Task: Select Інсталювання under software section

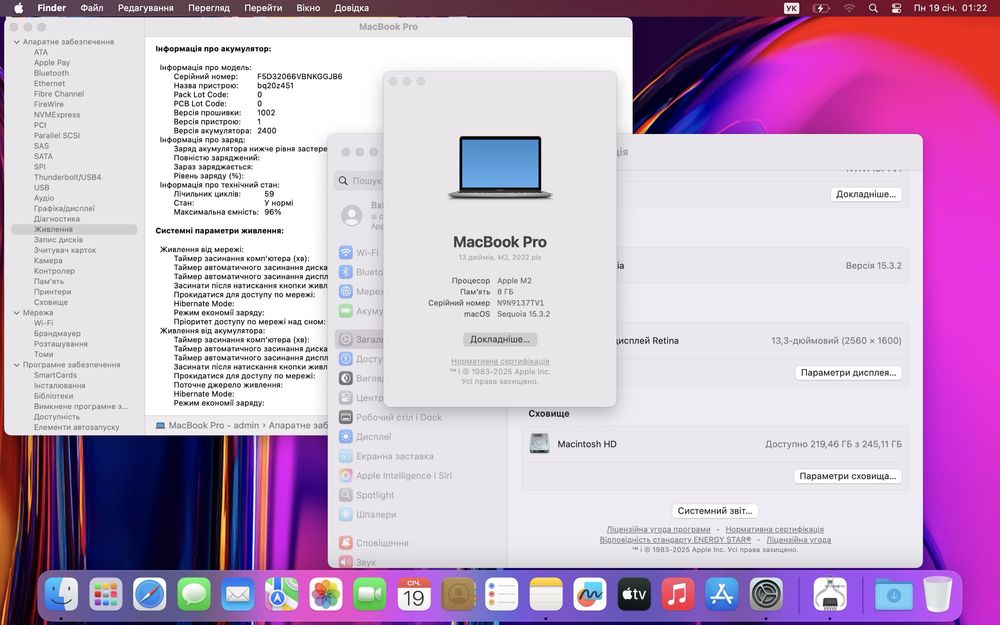Action: tap(59, 386)
